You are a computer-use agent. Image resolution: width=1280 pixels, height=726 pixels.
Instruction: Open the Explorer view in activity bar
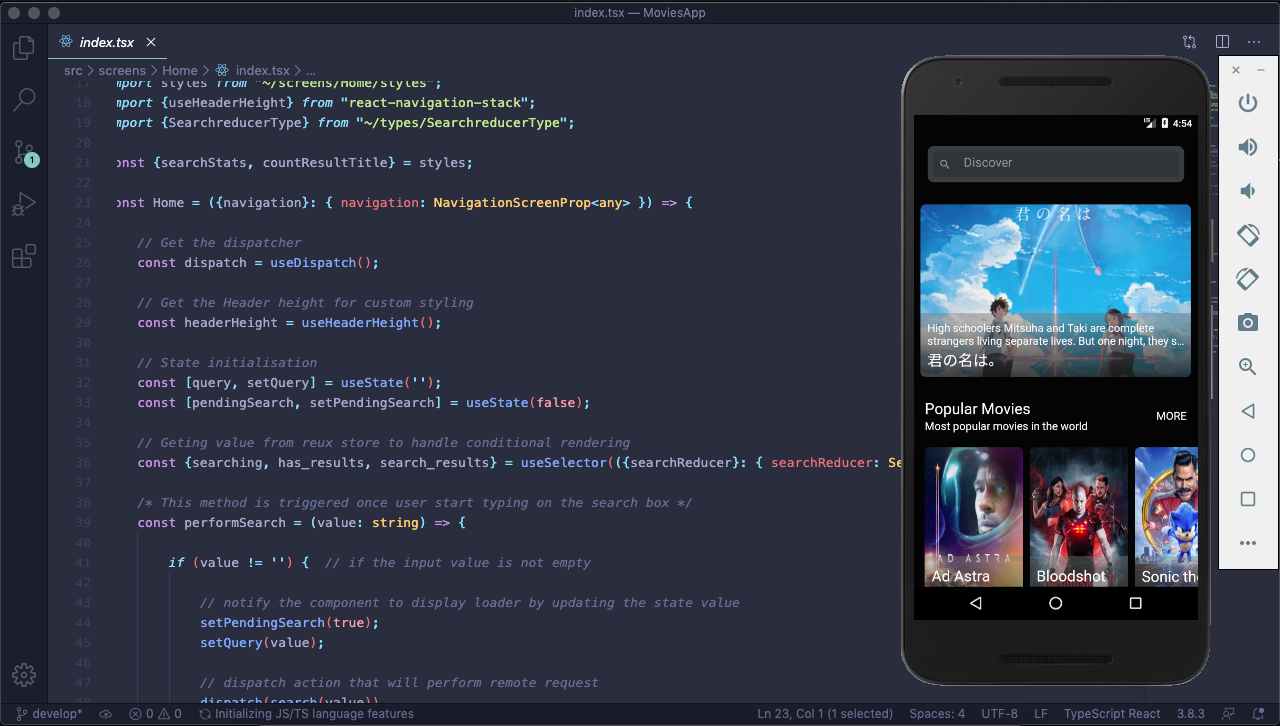(x=24, y=47)
